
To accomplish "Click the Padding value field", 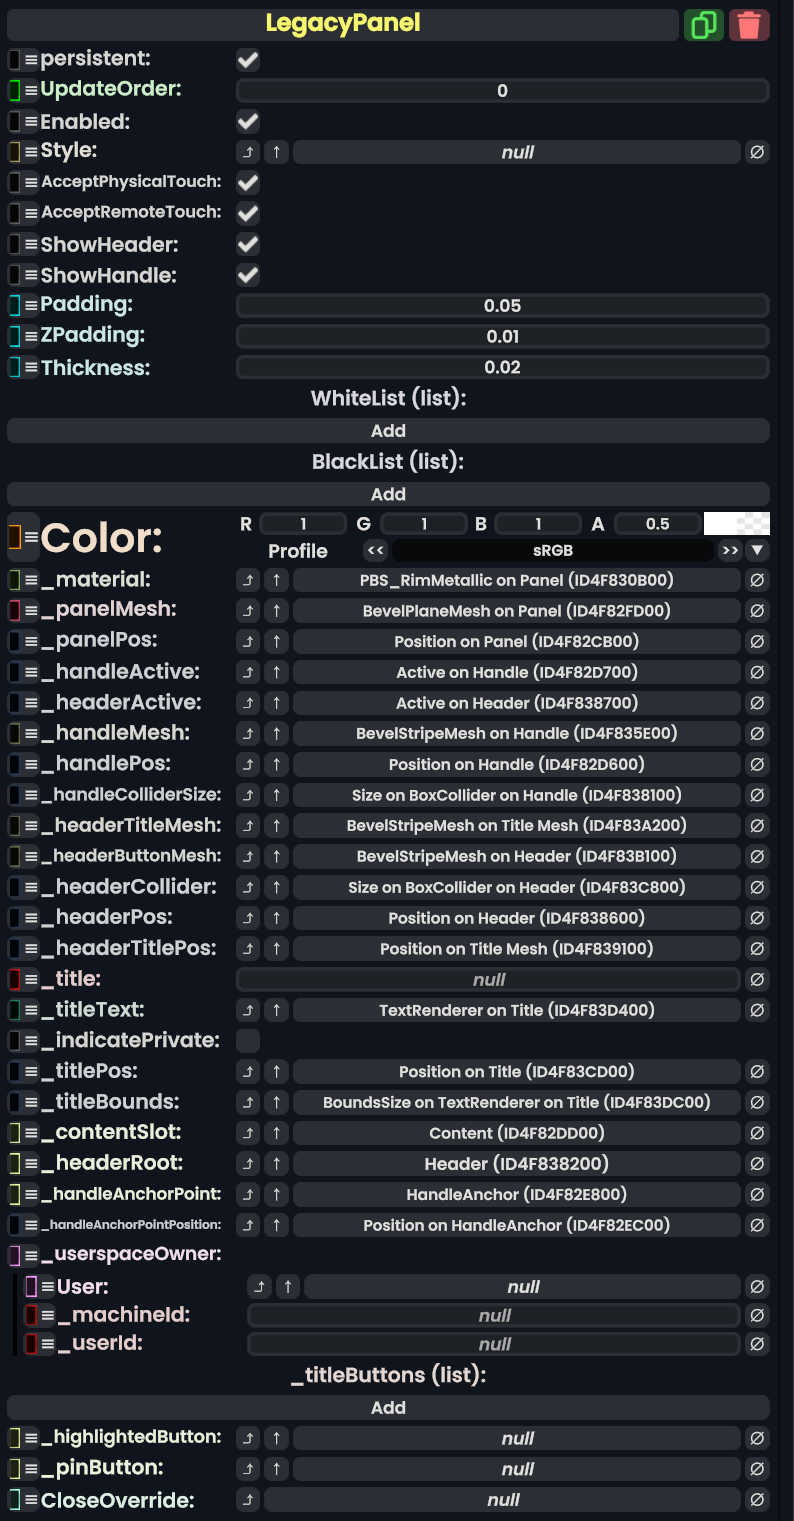I will pyautogui.click(x=502, y=306).
